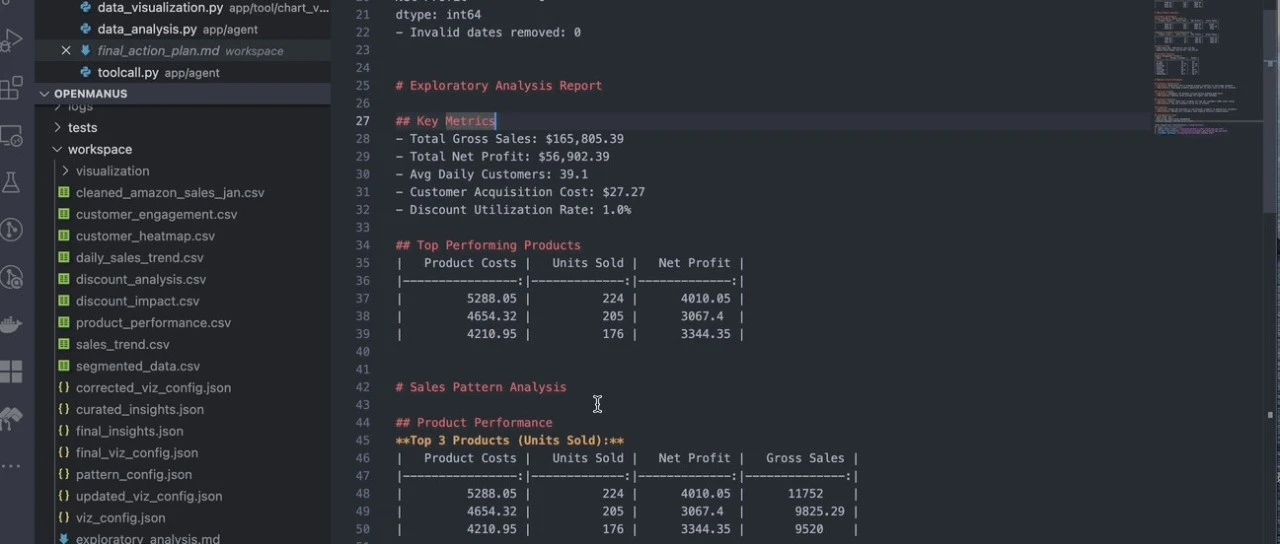The height and width of the screenshot is (544, 1280).
Task: Open the Extensions view
Action: click(x=12, y=88)
